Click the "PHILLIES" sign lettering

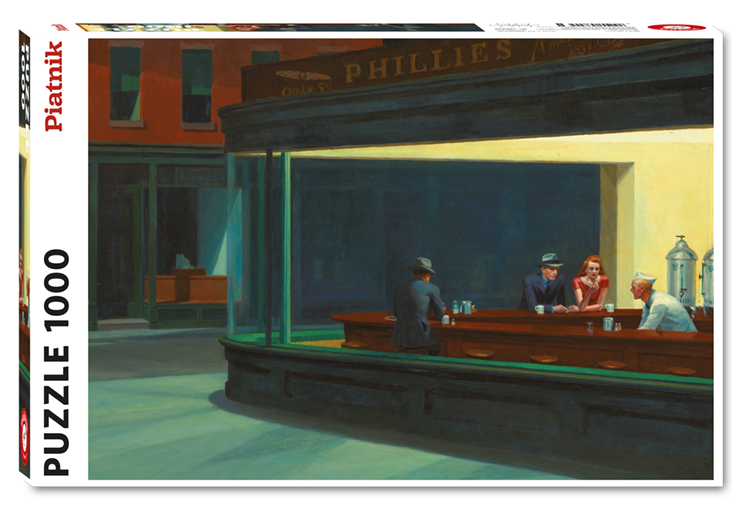pyautogui.click(x=428, y=61)
